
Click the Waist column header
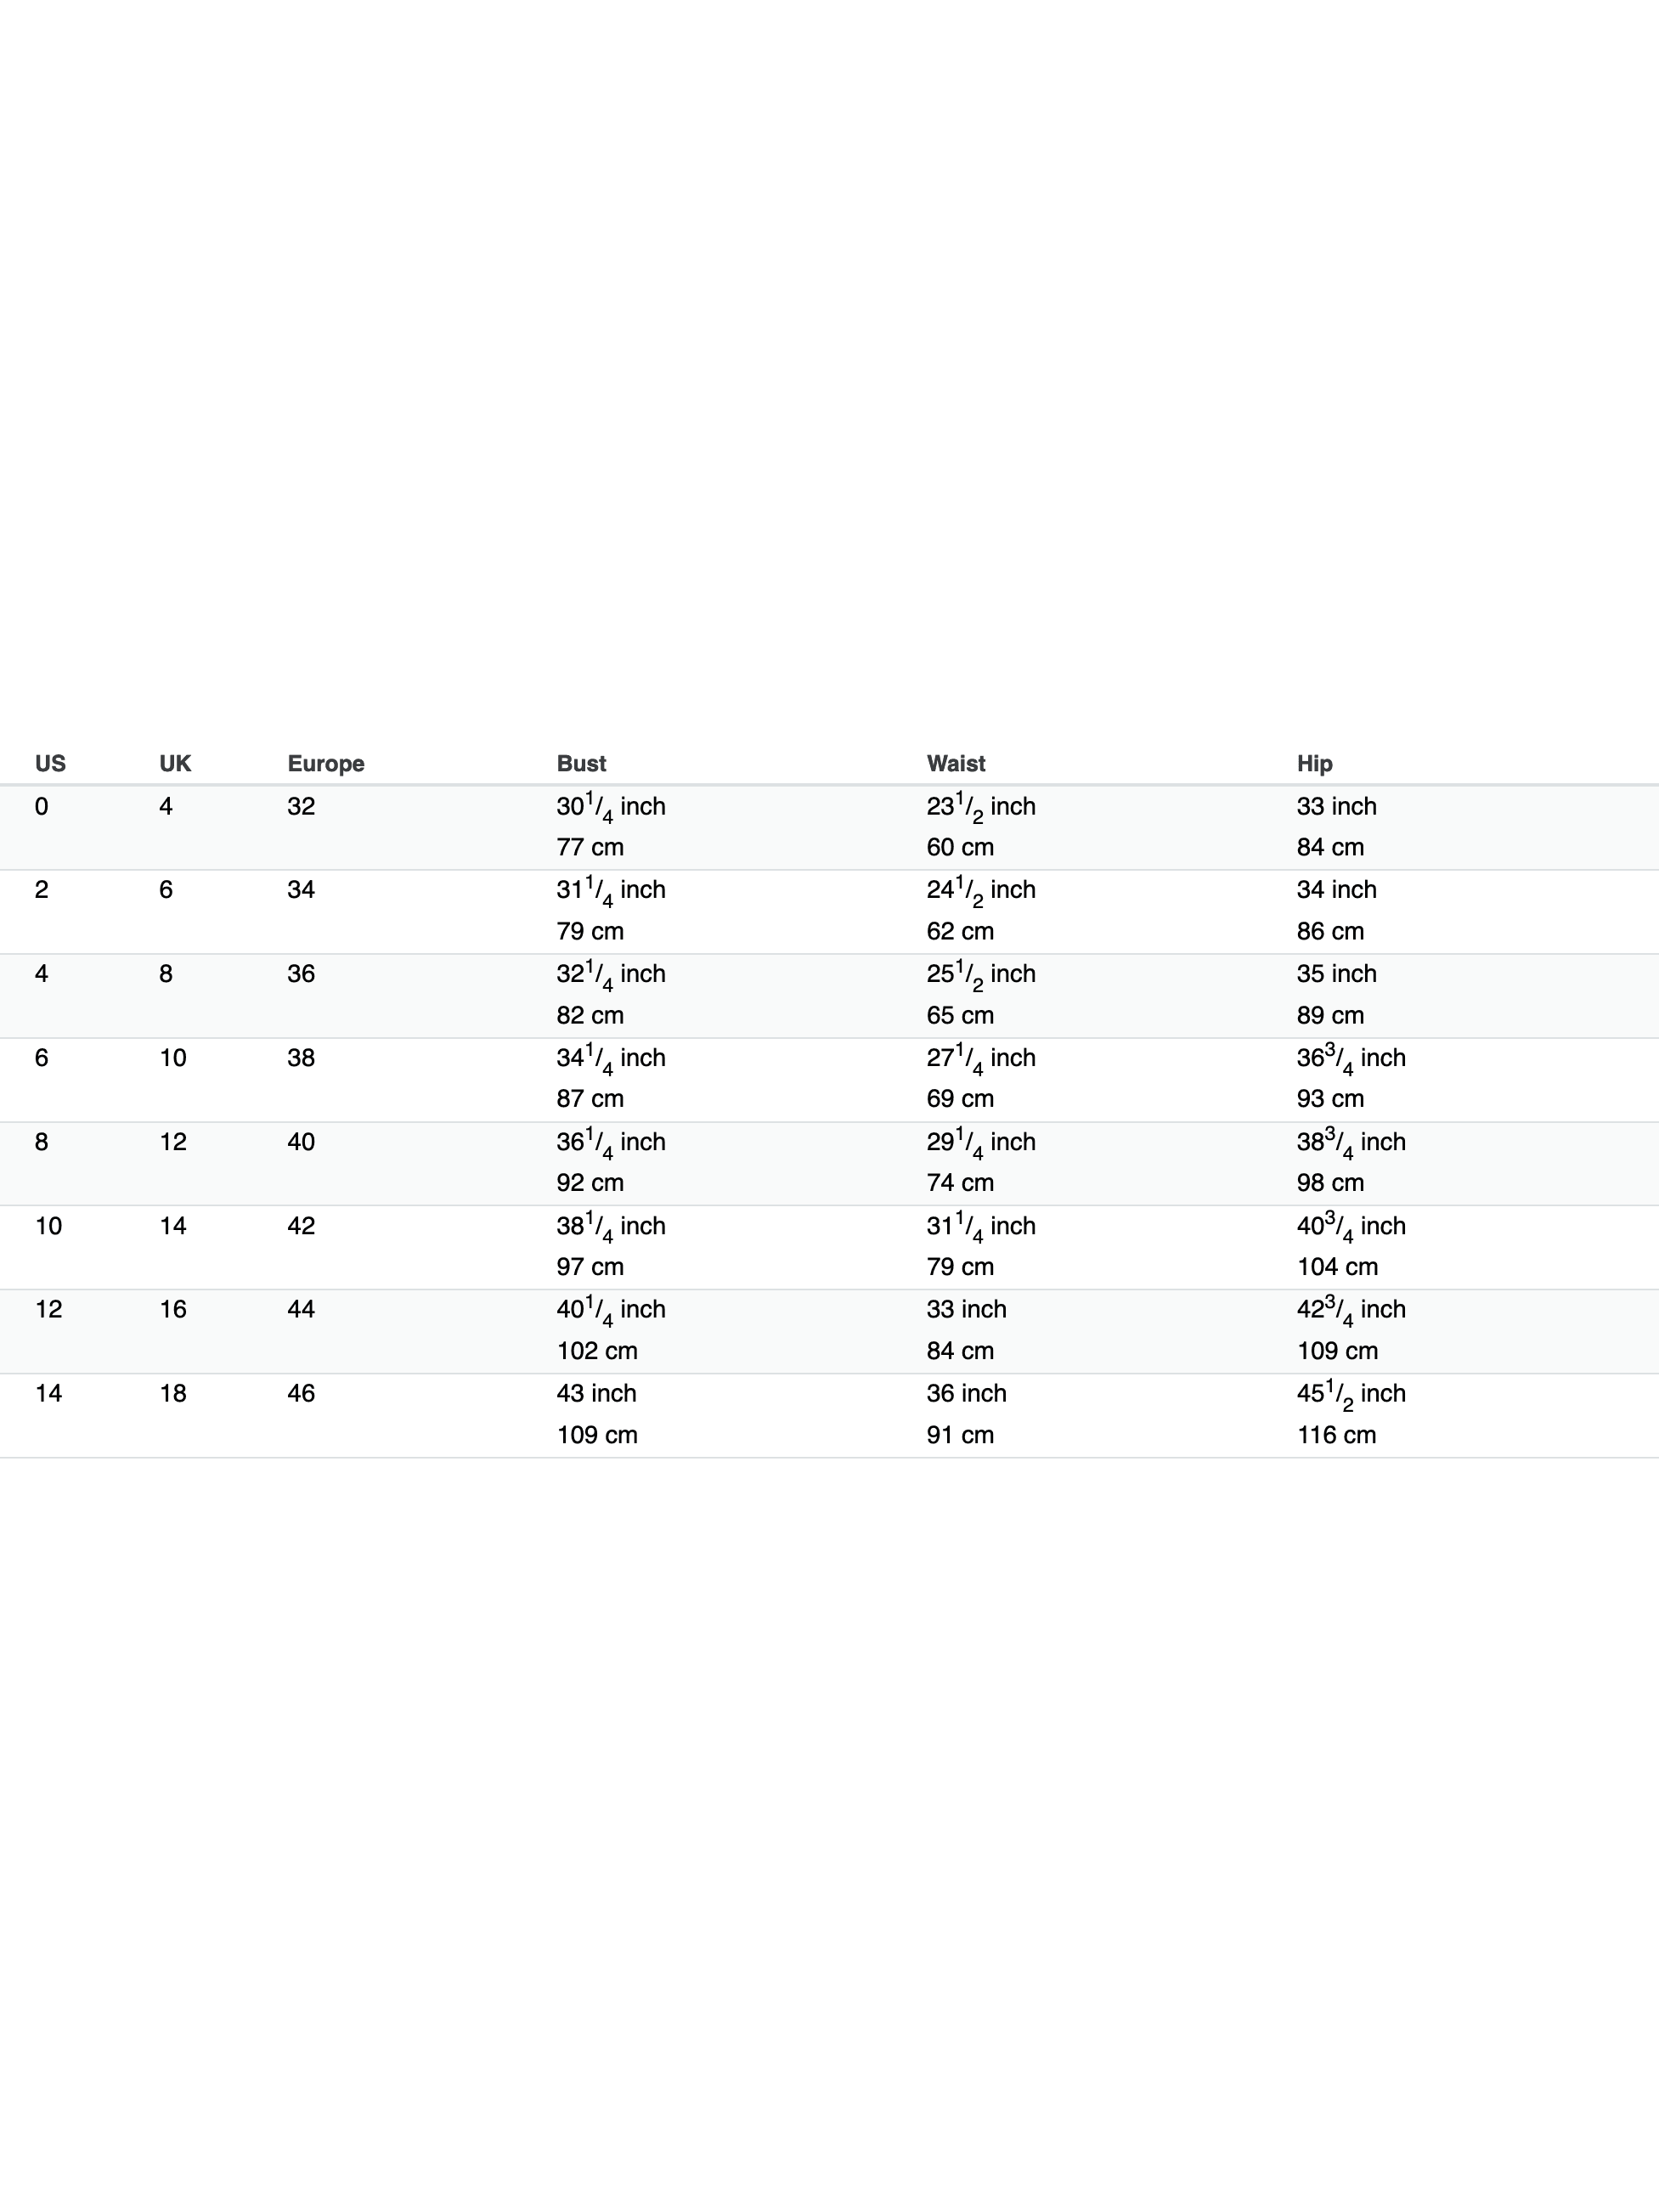(956, 763)
